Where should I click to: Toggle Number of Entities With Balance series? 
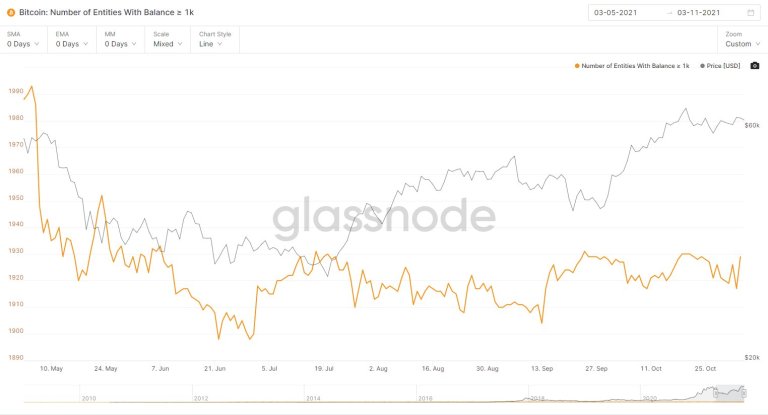click(635, 66)
